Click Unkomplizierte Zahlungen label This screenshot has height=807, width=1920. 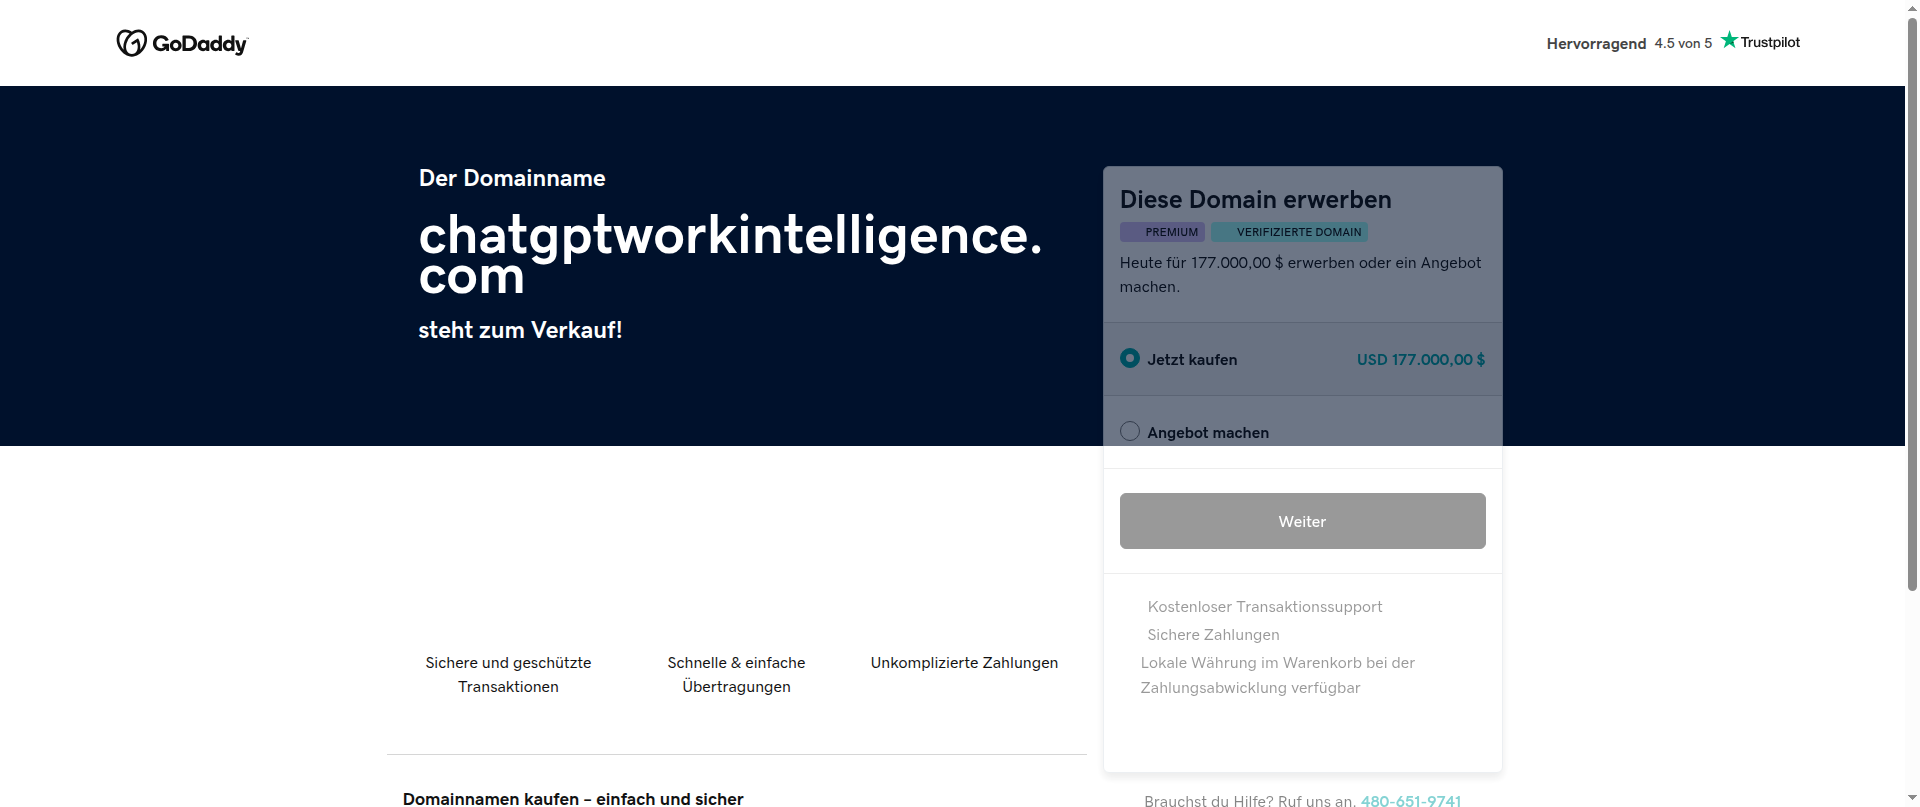pyautogui.click(x=964, y=662)
